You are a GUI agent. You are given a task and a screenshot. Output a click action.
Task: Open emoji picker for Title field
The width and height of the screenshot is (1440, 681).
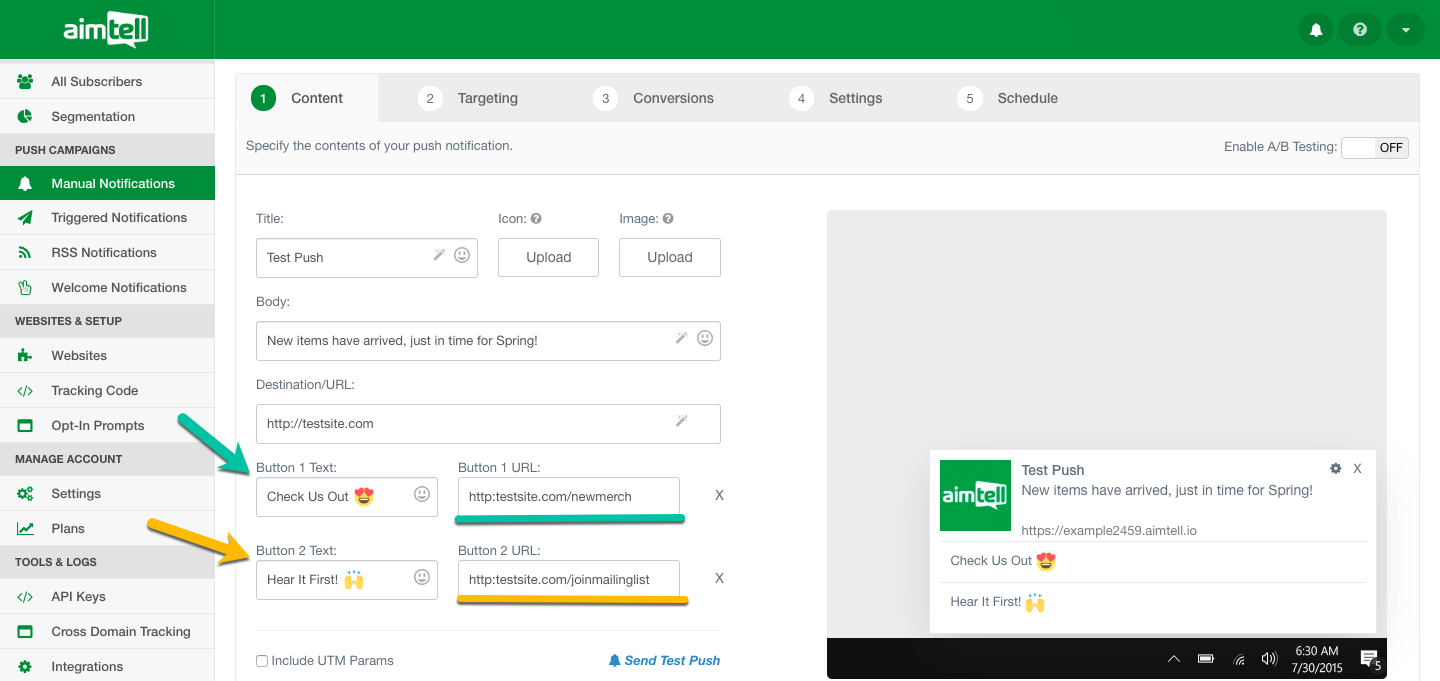[x=462, y=256]
